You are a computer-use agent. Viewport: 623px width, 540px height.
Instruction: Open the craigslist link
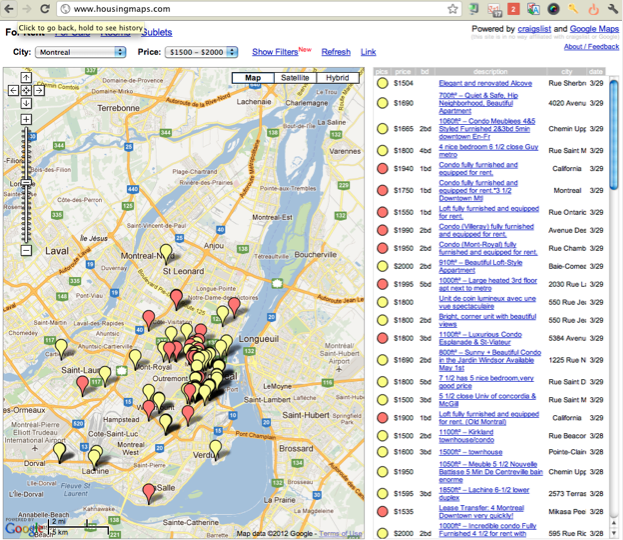pos(534,29)
